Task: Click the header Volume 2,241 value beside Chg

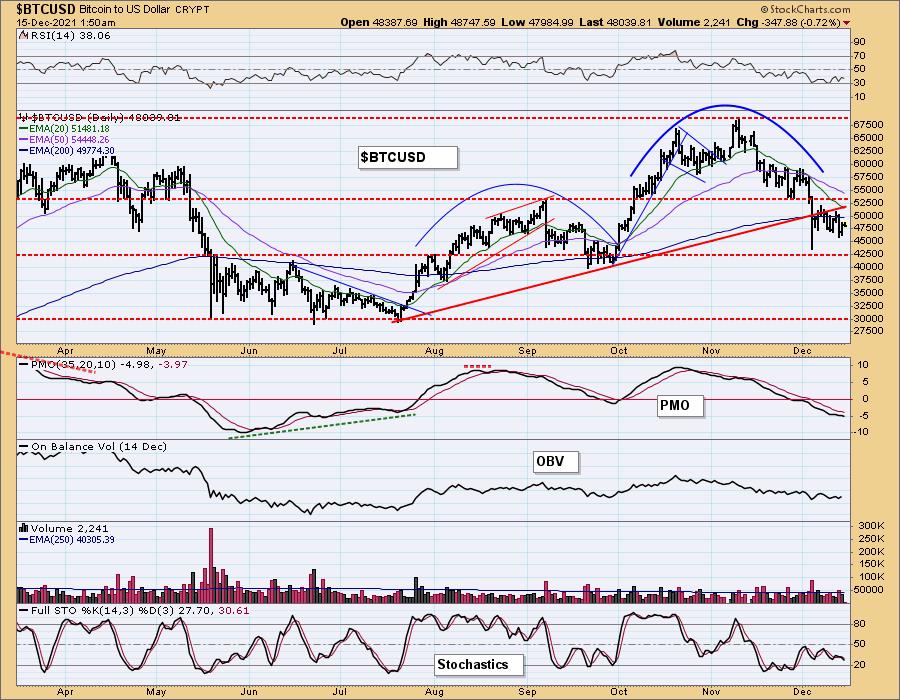Action: click(x=693, y=22)
